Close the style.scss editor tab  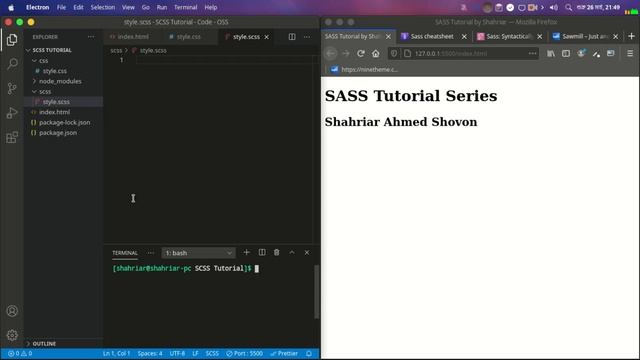[x=267, y=37]
